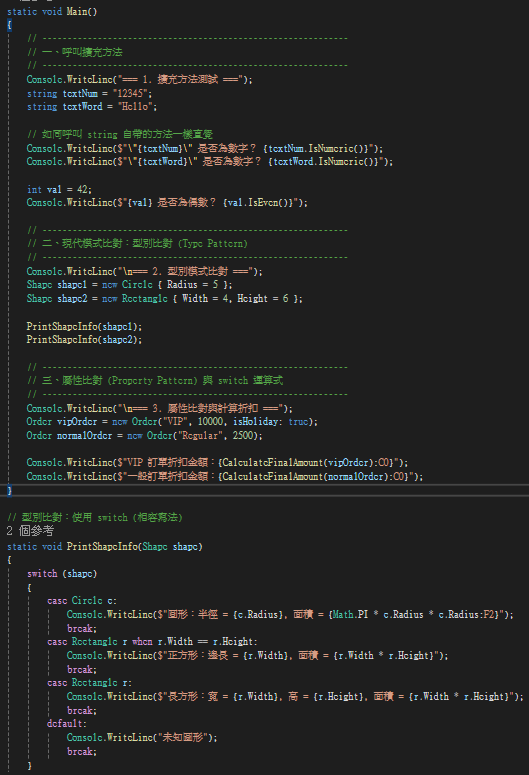Click the break; under the 正方形 case

tap(82, 670)
